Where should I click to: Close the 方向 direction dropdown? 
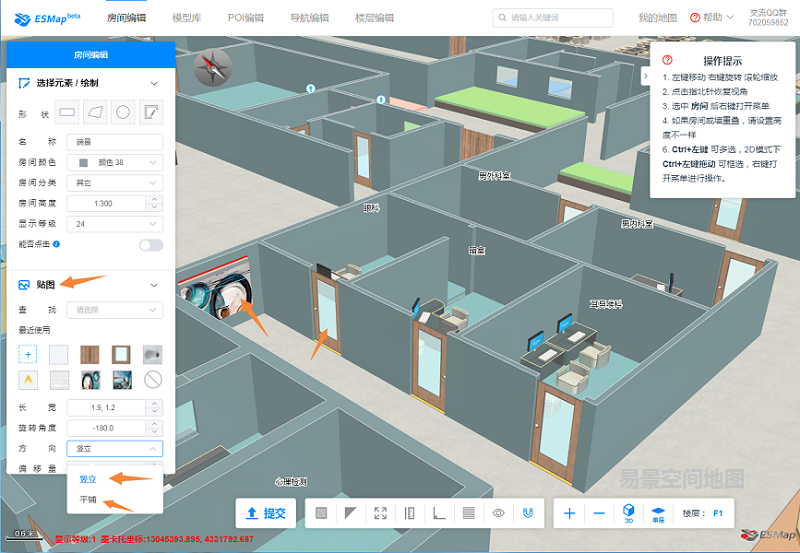(115, 448)
